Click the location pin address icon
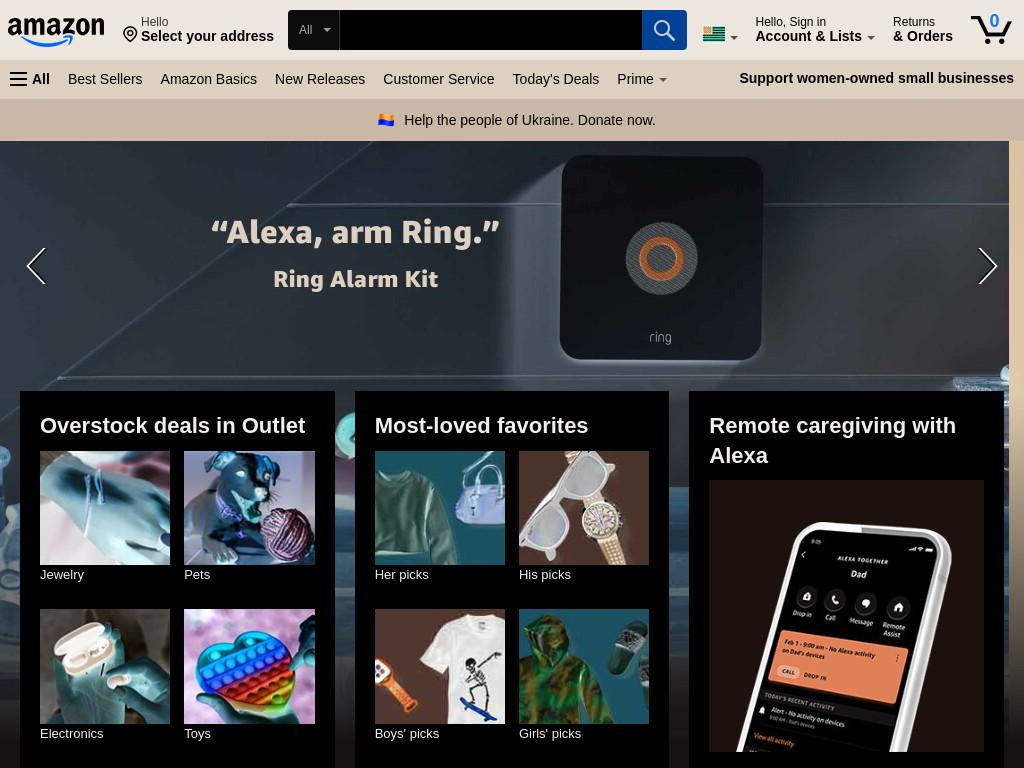Viewport: 1024px width, 768px height. [130, 34]
